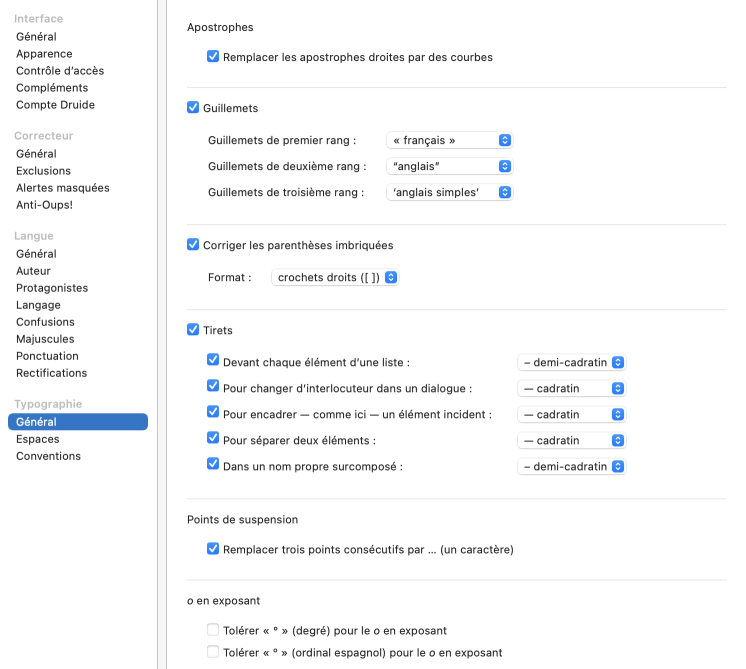Screen dimensions: 746x669
Task: Enable ordinal espagnol tolerance checkbox
Action: (x=213, y=652)
